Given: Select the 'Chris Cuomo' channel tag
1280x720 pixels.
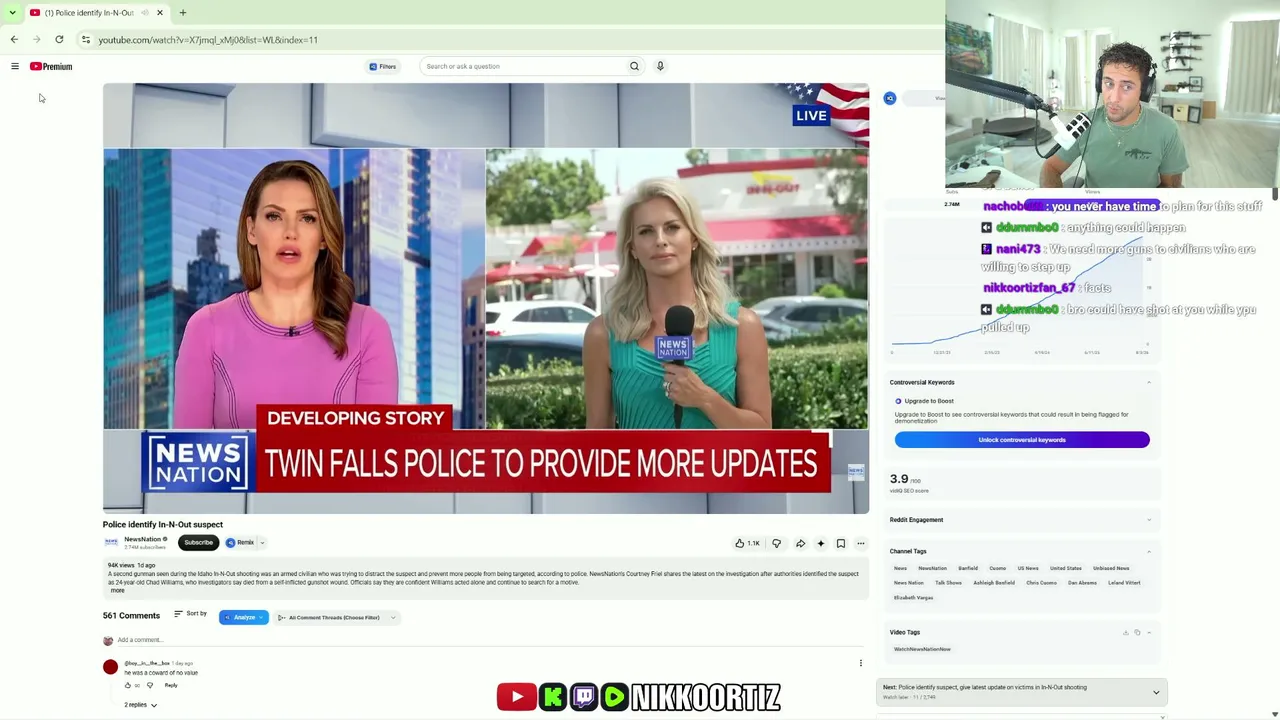Looking at the screenshot, I should coord(1041,583).
